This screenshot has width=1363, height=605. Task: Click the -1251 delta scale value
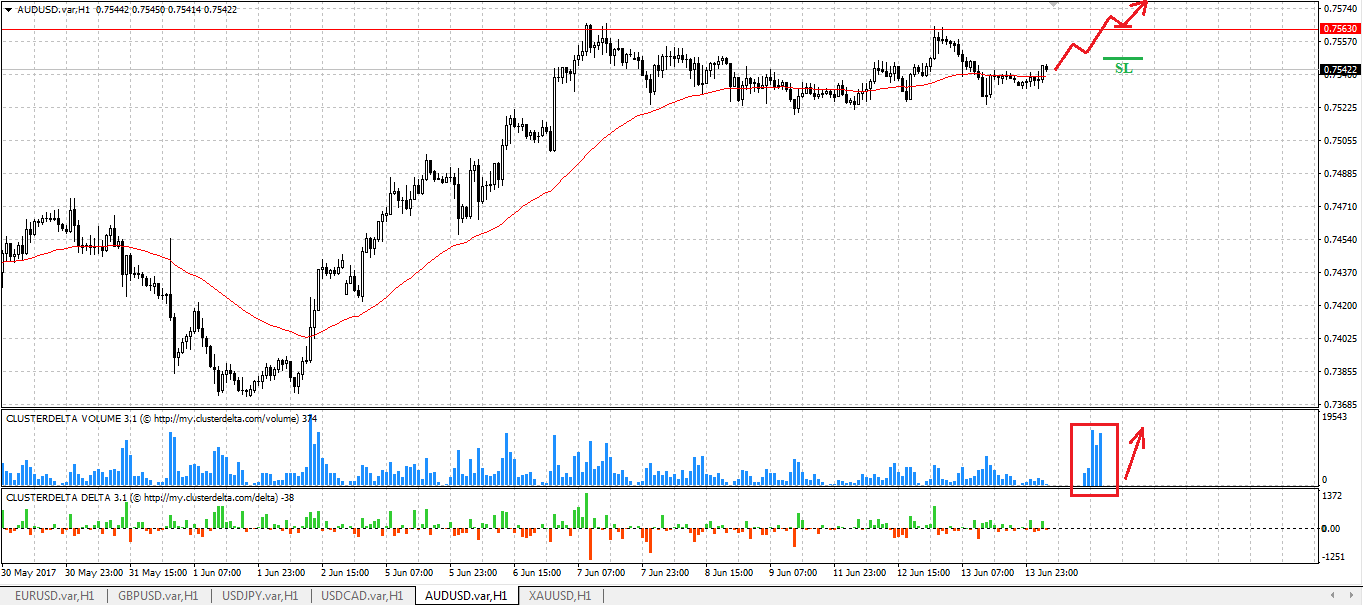[1335, 558]
